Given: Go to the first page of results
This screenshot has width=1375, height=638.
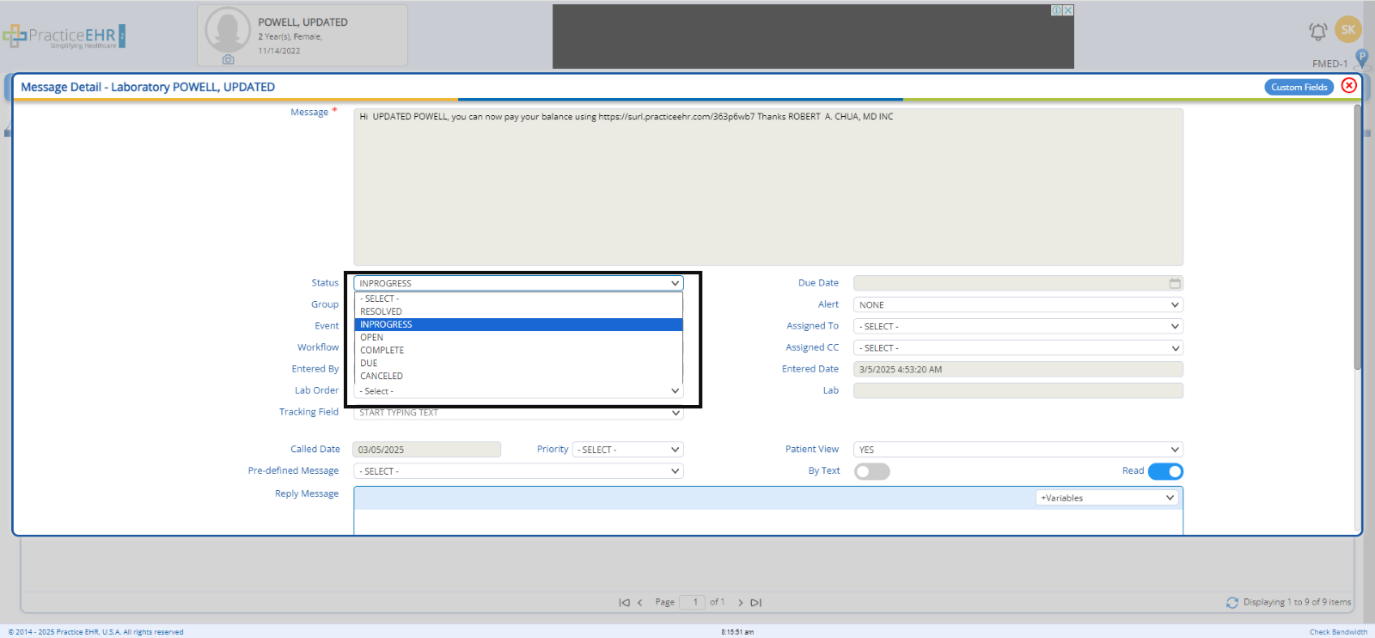Looking at the screenshot, I should [x=624, y=602].
